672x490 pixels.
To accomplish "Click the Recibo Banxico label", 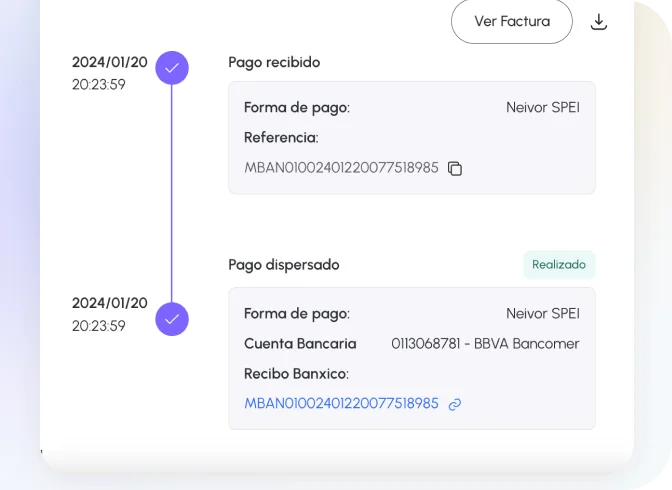I will (x=297, y=373).
